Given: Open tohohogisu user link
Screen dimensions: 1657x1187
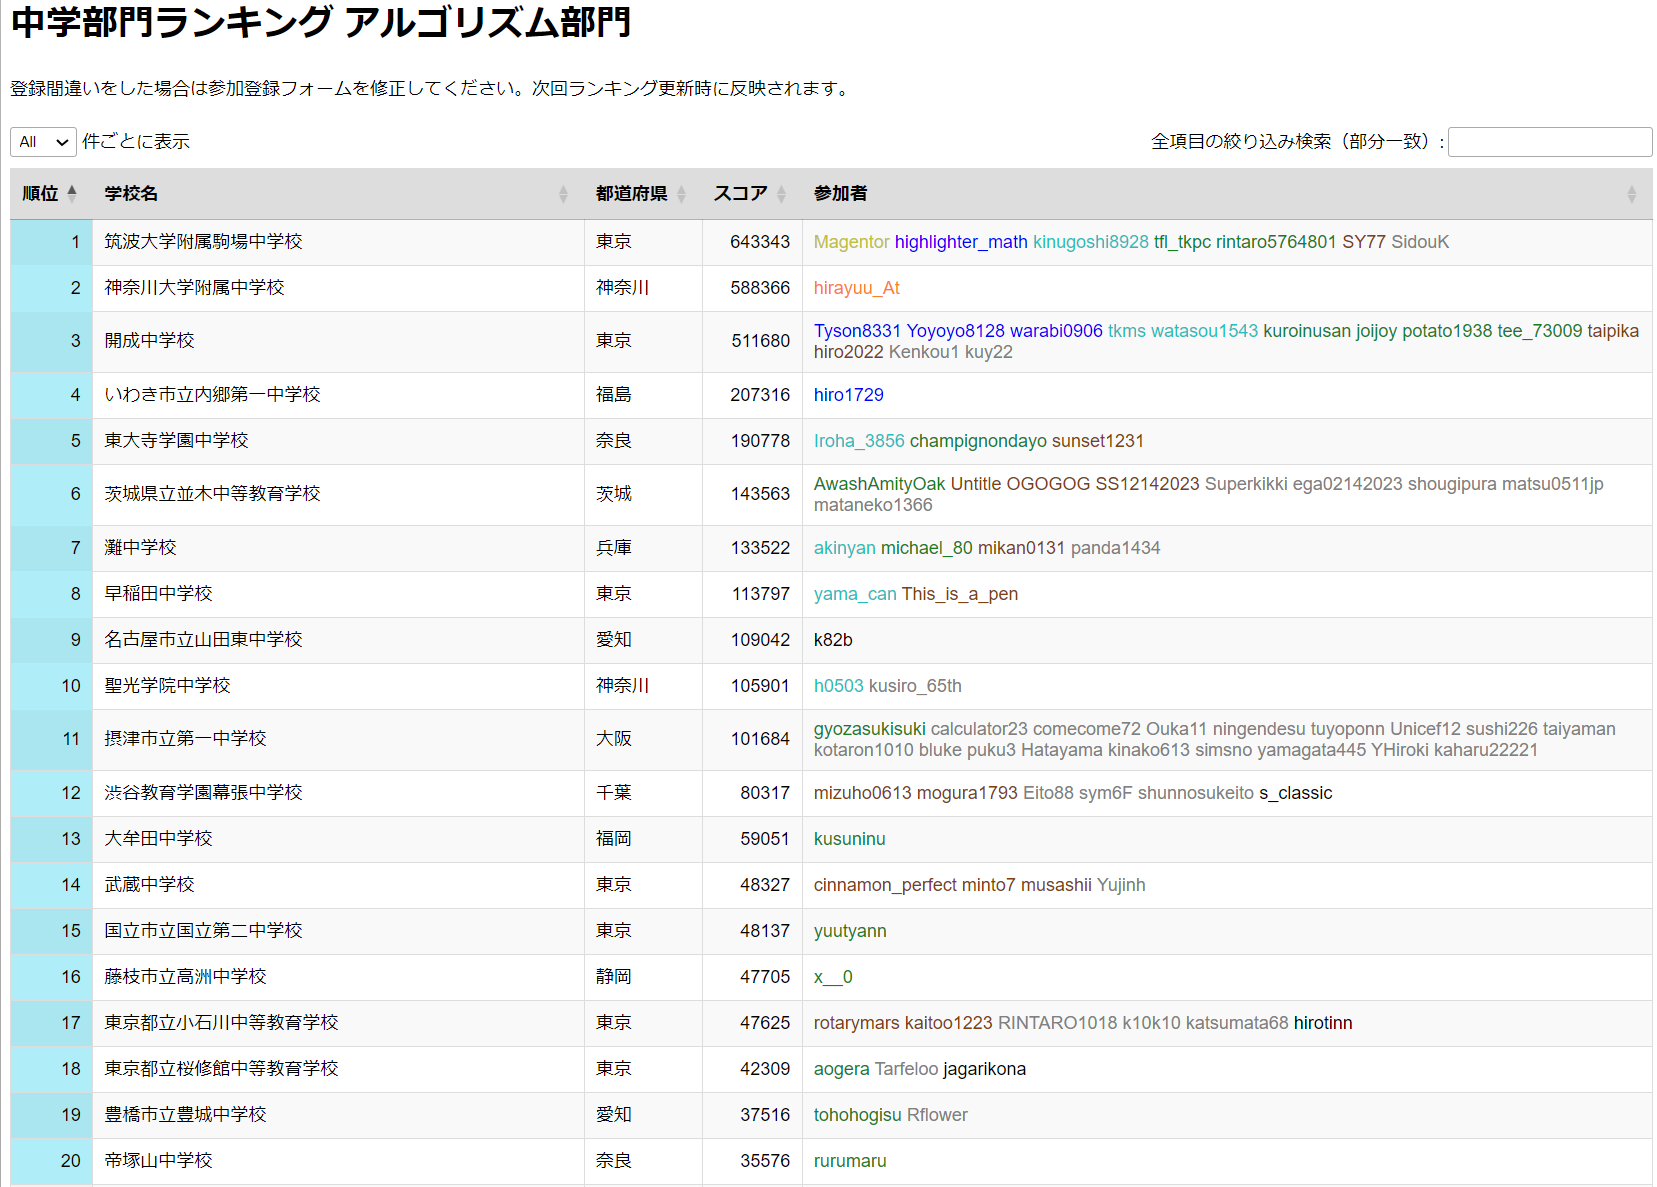Looking at the screenshot, I should [858, 1115].
